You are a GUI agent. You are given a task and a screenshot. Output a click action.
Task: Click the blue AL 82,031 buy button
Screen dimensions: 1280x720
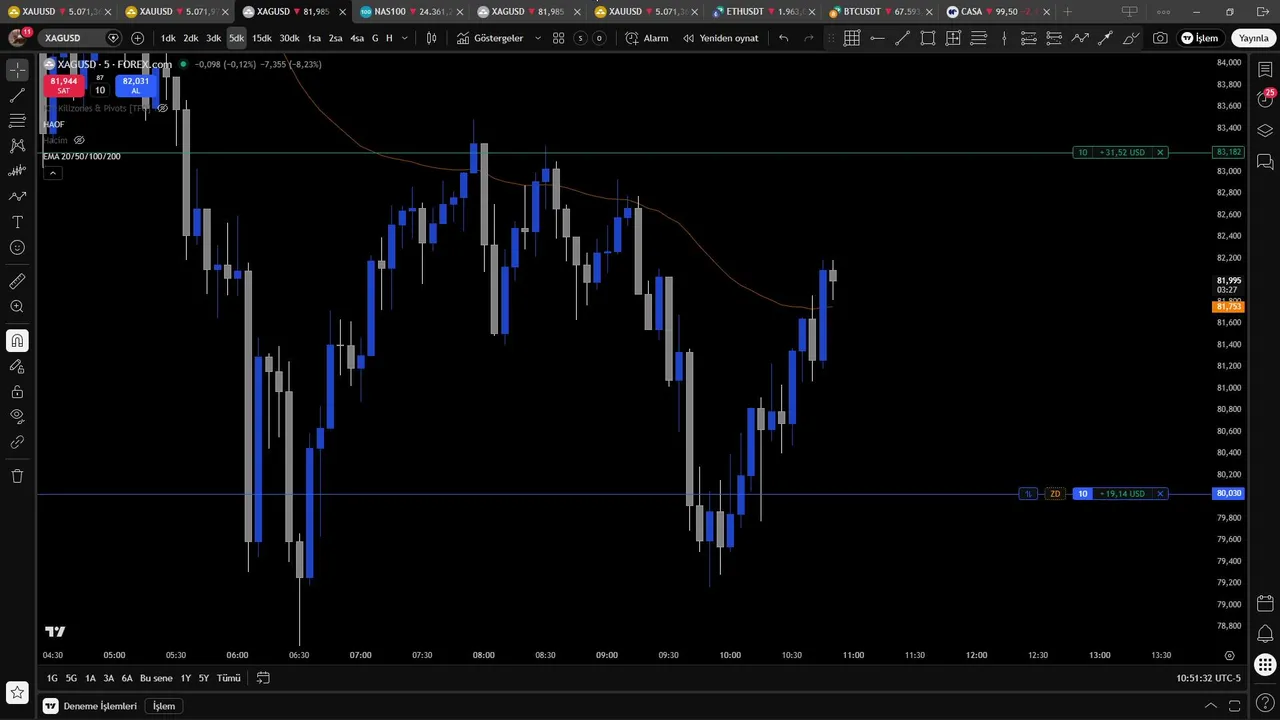136,85
